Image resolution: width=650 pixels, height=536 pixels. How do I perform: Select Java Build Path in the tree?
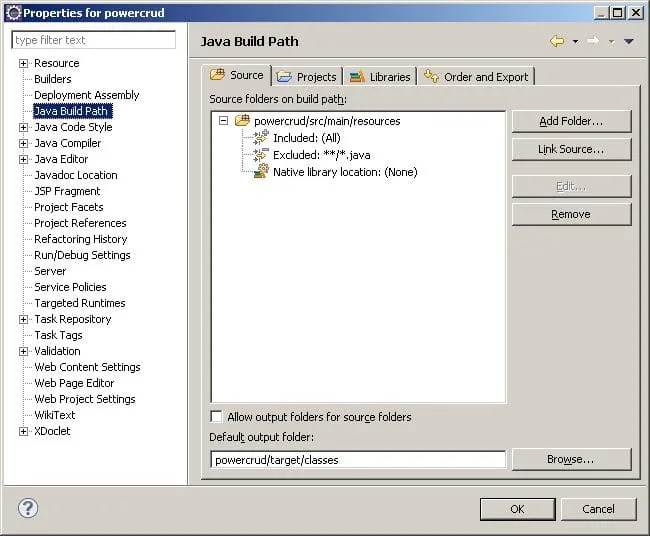73,111
